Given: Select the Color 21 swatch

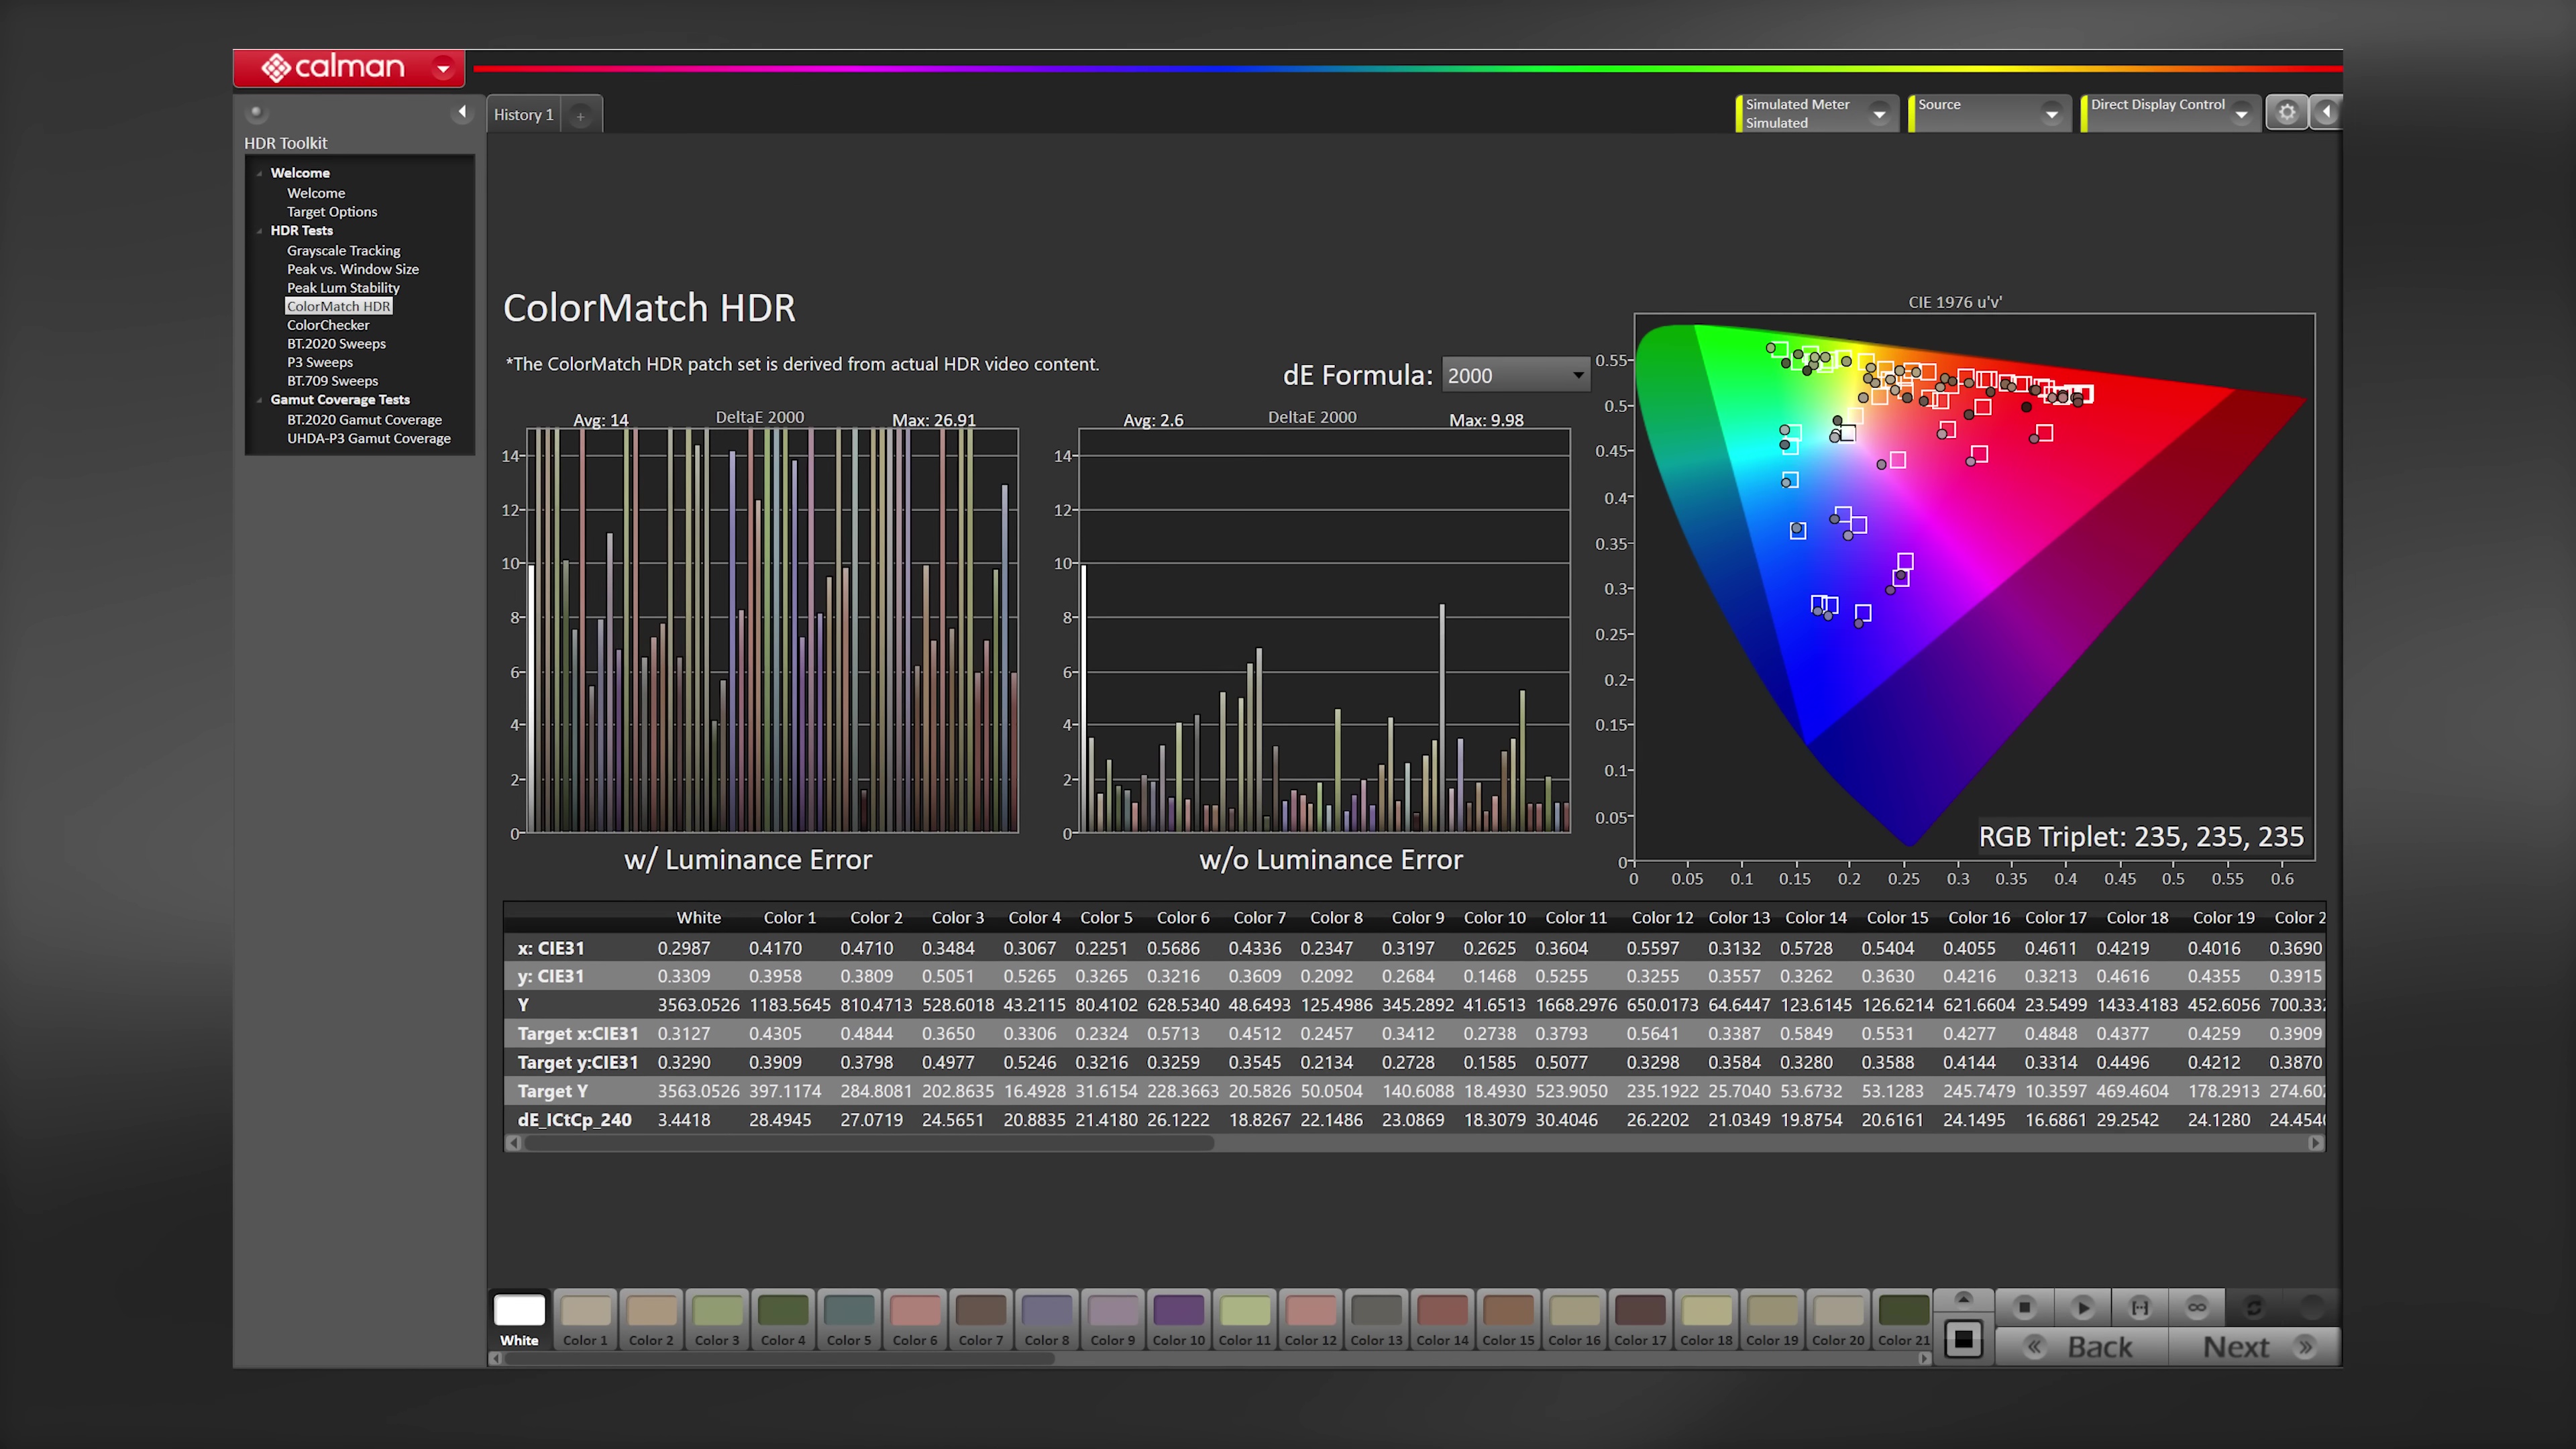Looking at the screenshot, I should (x=1904, y=1320).
